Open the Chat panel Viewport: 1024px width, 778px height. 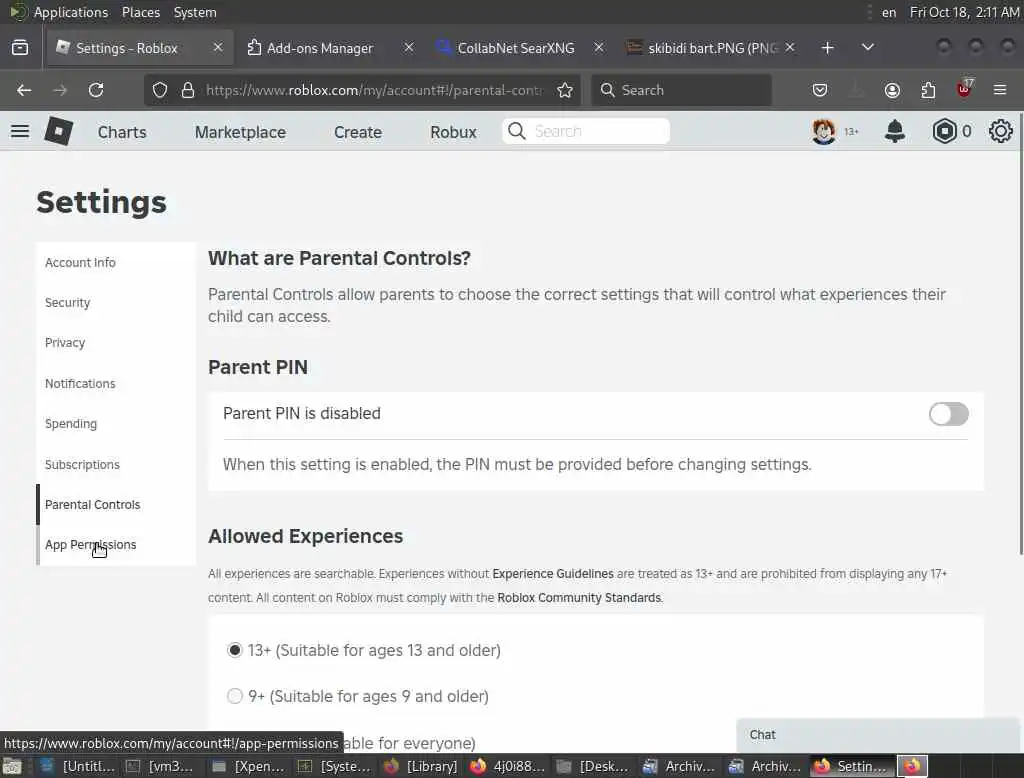[878, 735]
